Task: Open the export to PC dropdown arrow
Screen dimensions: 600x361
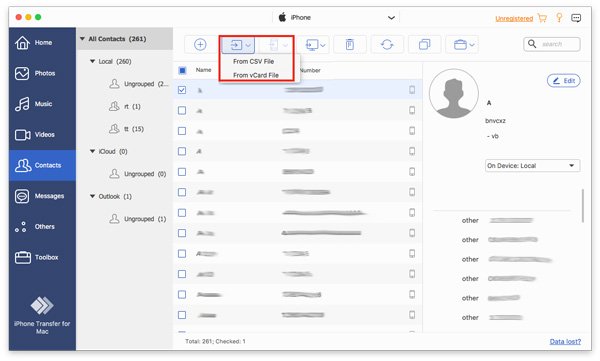Action: point(323,45)
